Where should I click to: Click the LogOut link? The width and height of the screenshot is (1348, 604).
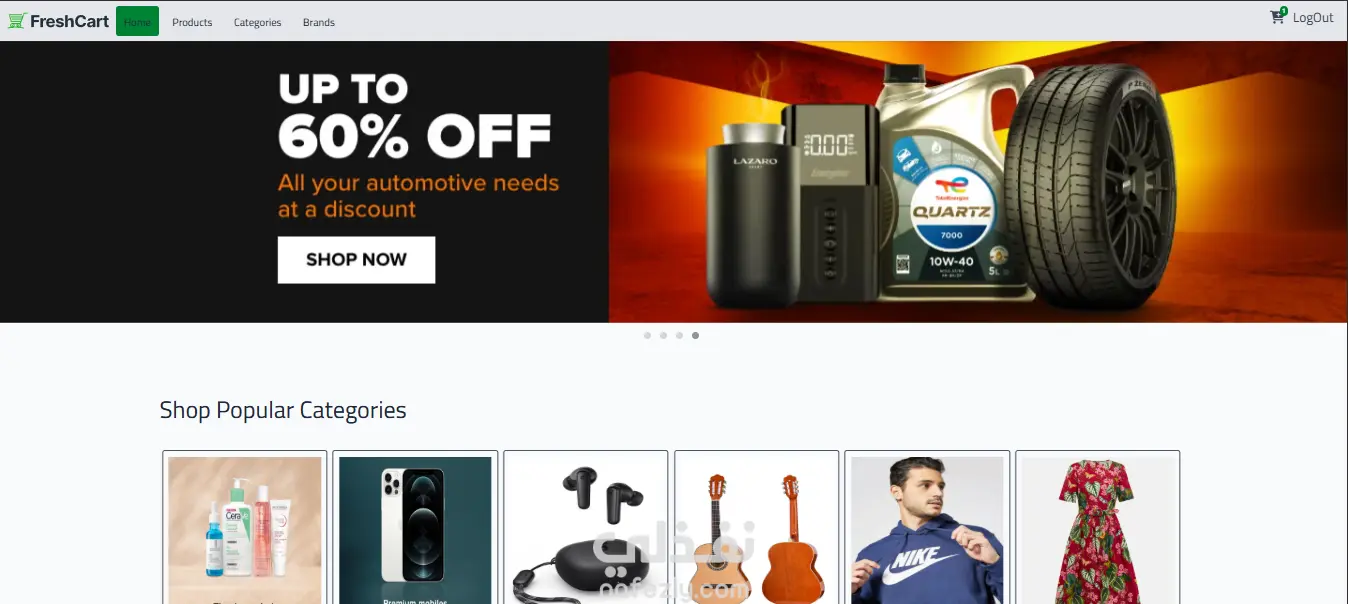1313,17
